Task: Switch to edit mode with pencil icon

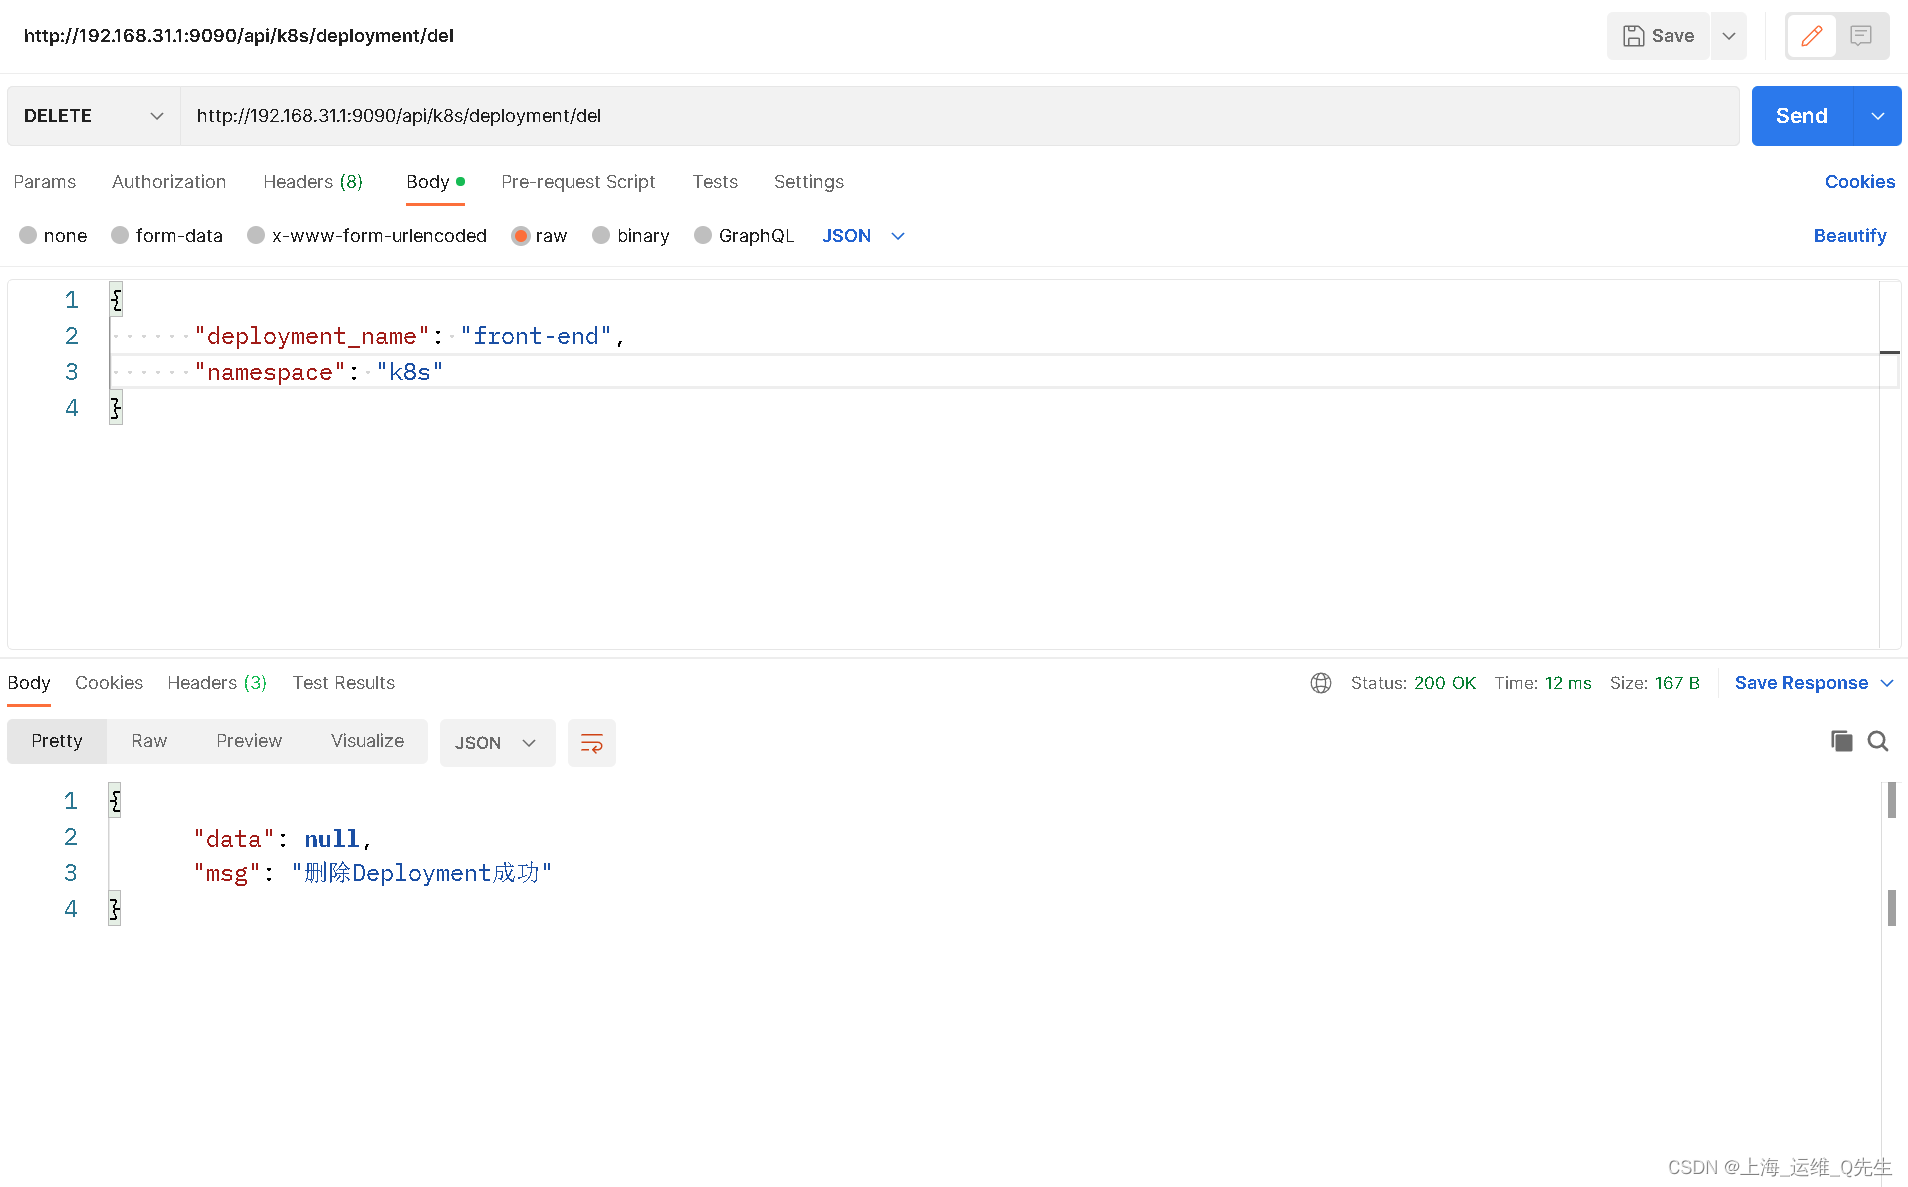Action: point(1811,36)
